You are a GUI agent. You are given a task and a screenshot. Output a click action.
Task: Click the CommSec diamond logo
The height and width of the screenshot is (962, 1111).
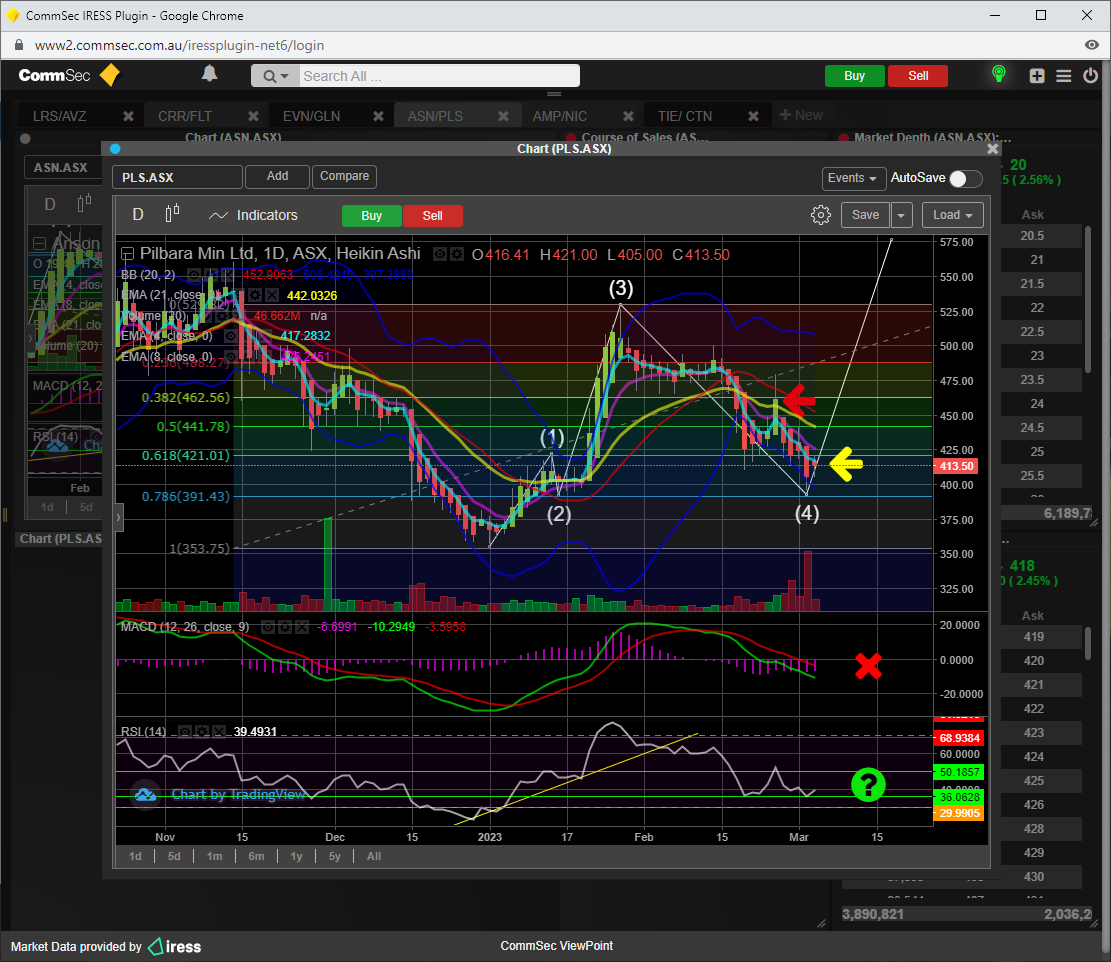point(110,75)
